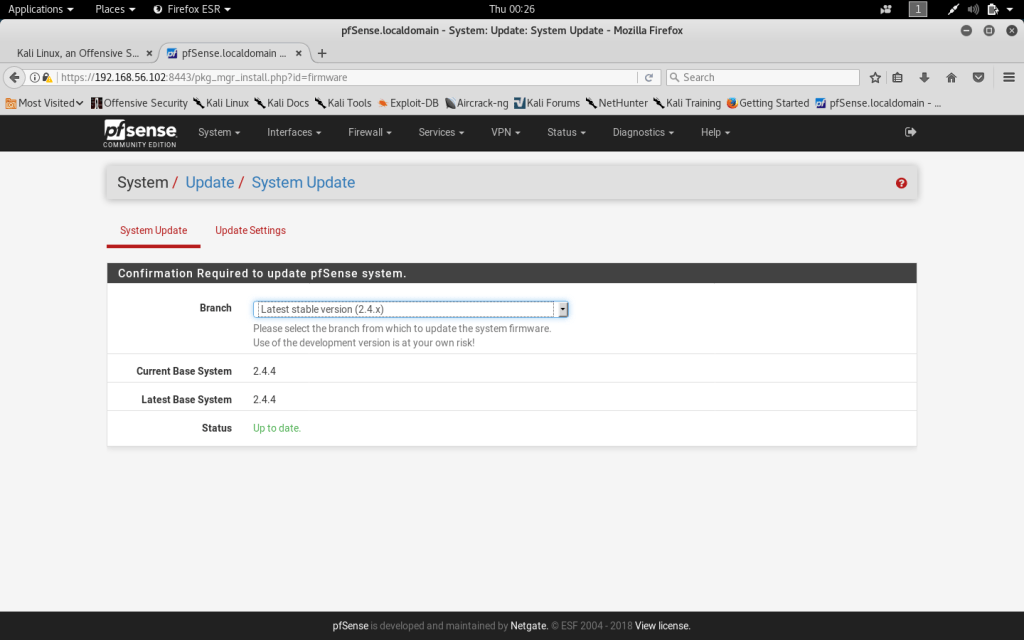Screen dimensions: 1024x640
Task: Open the View license link
Action: click(x=662, y=626)
